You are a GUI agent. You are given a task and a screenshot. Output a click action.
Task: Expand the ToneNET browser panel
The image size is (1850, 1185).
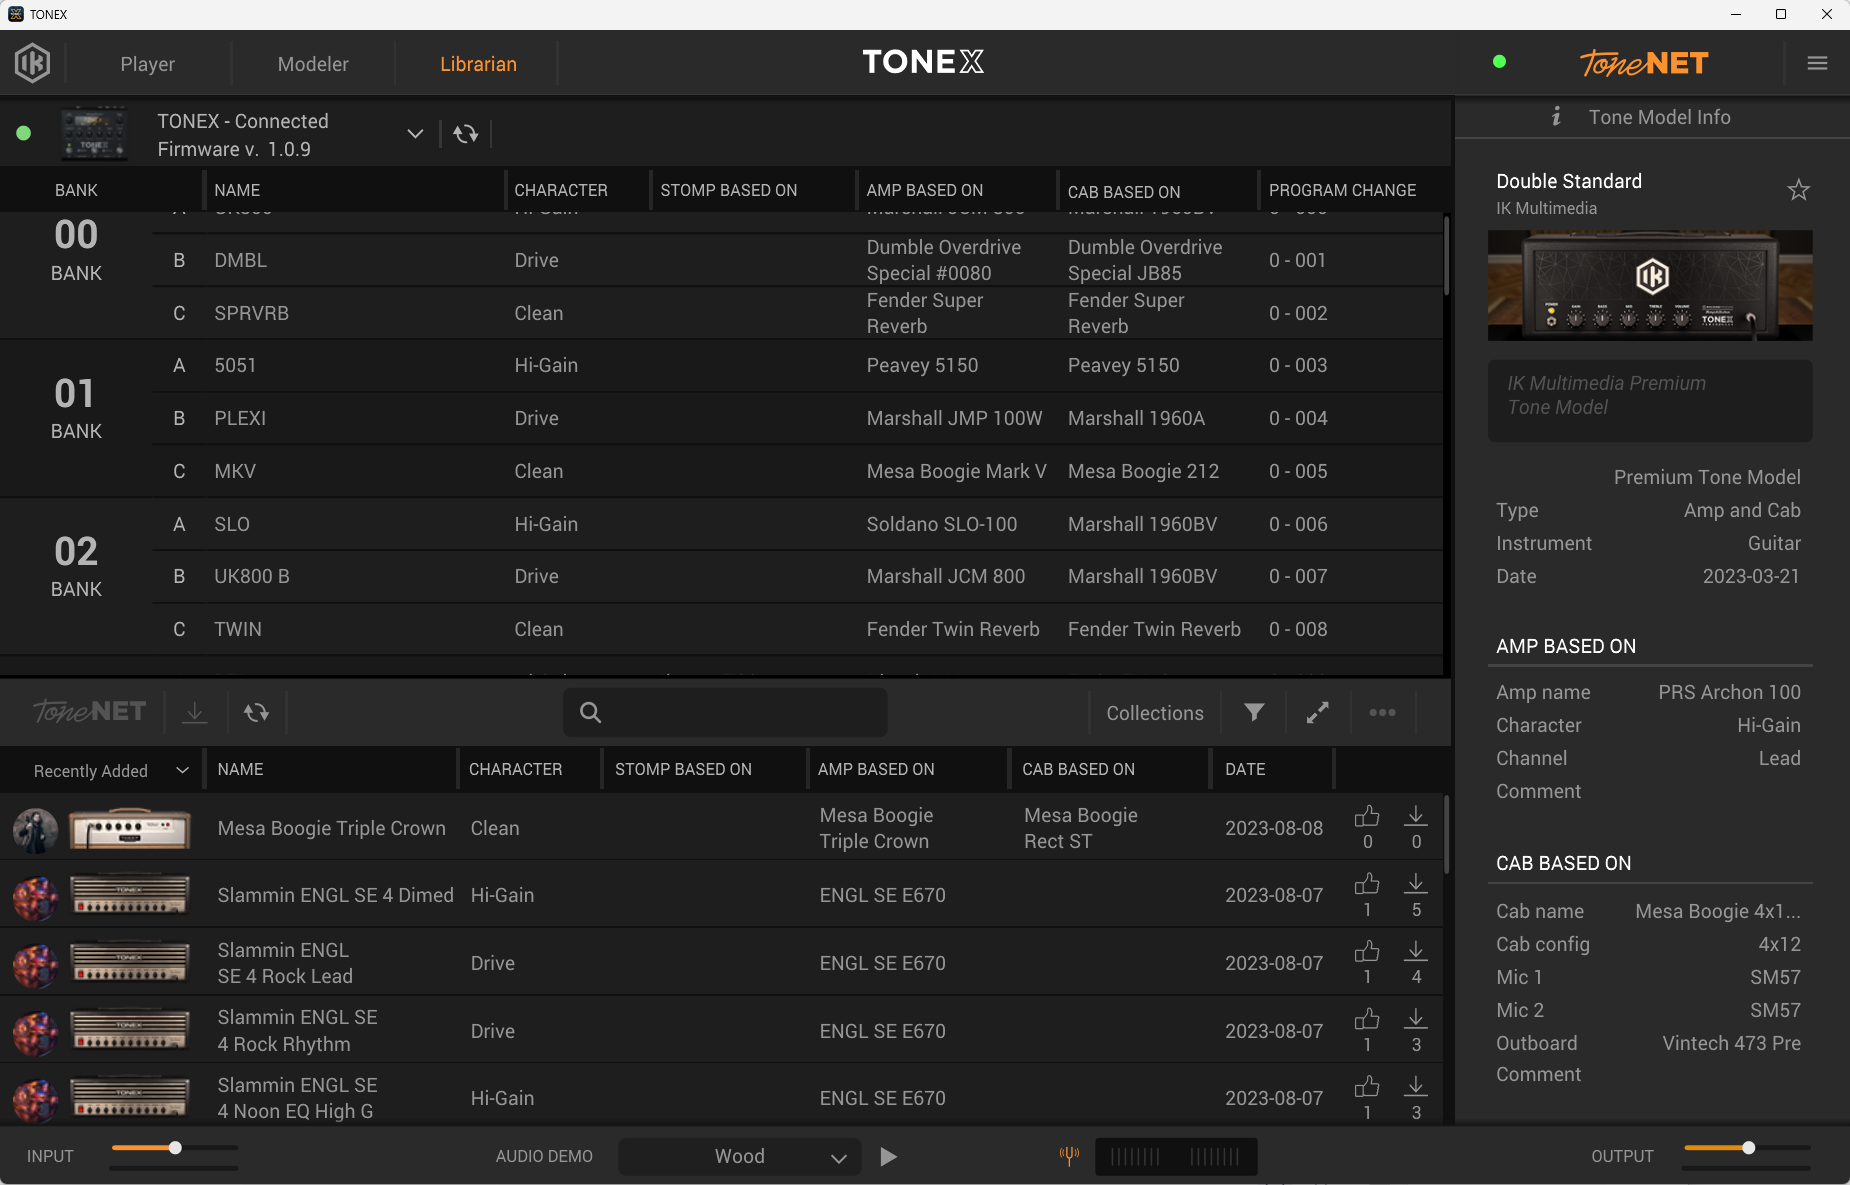pyautogui.click(x=1317, y=712)
